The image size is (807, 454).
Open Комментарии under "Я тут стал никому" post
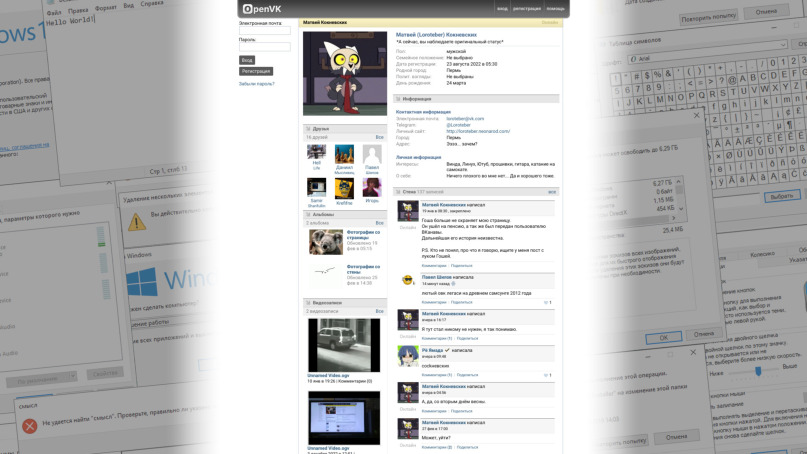(x=437, y=338)
